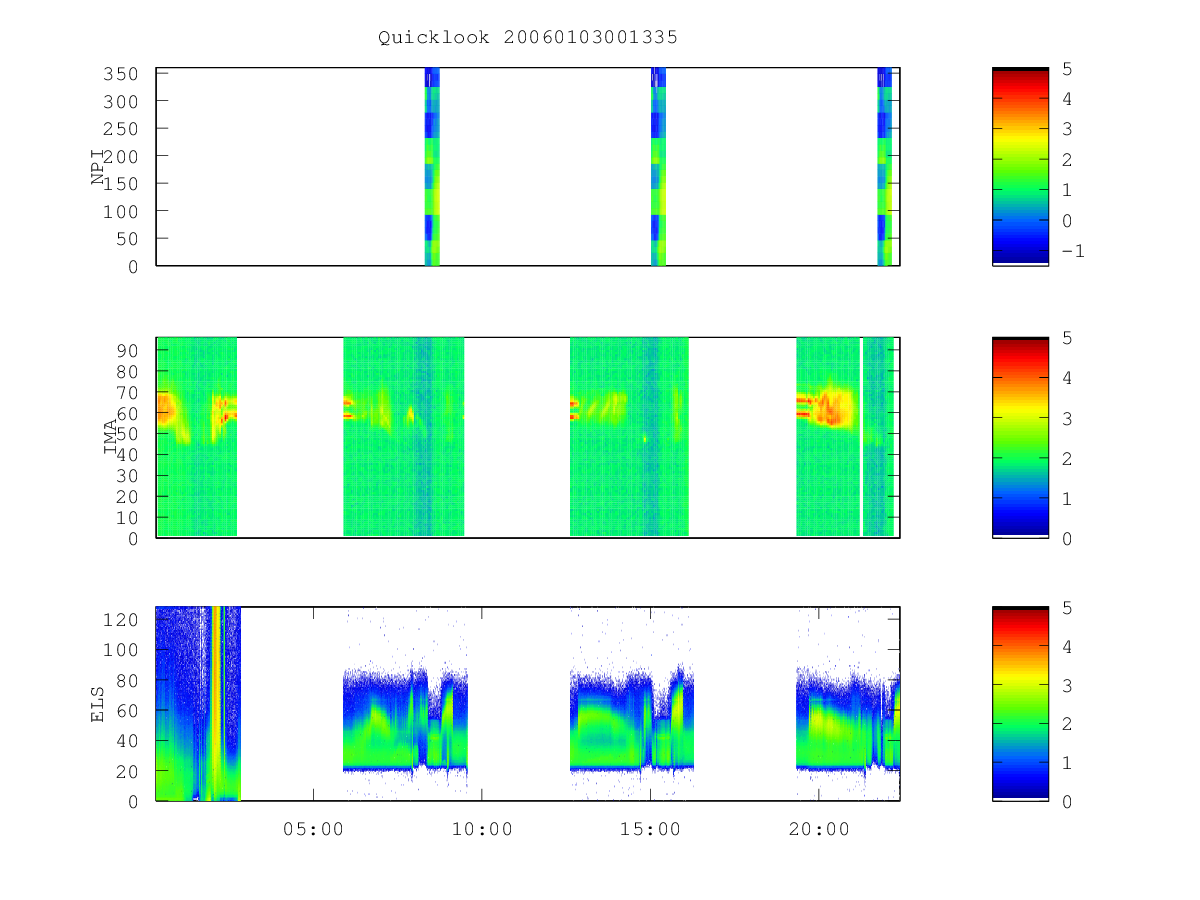The height and width of the screenshot is (900, 1200).
Task: Click the ELS data block starting near 06:00
Action: (405, 720)
